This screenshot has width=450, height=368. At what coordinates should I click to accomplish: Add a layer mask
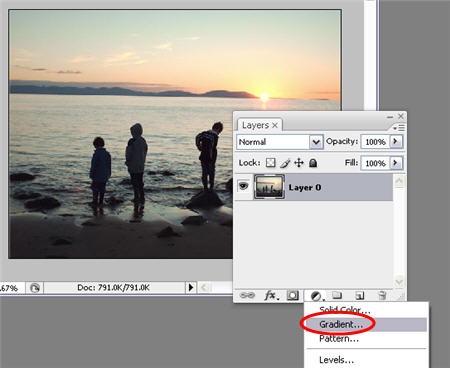tap(293, 295)
